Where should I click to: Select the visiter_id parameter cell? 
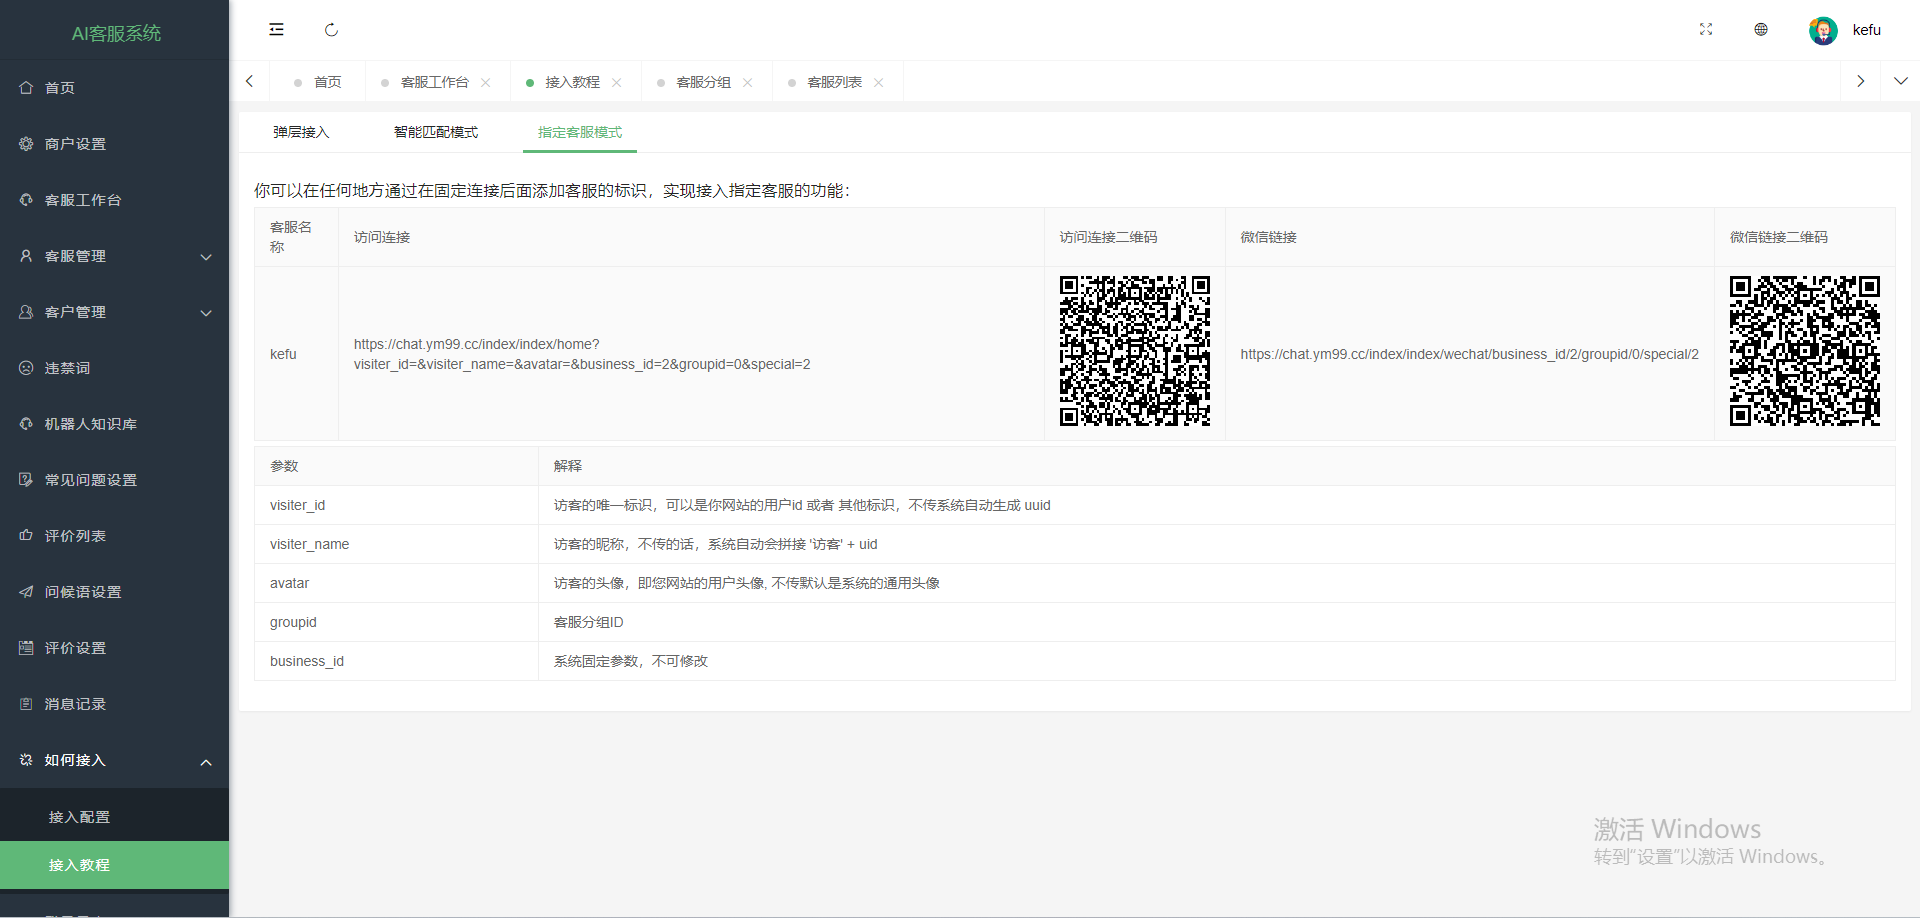click(x=397, y=505)
